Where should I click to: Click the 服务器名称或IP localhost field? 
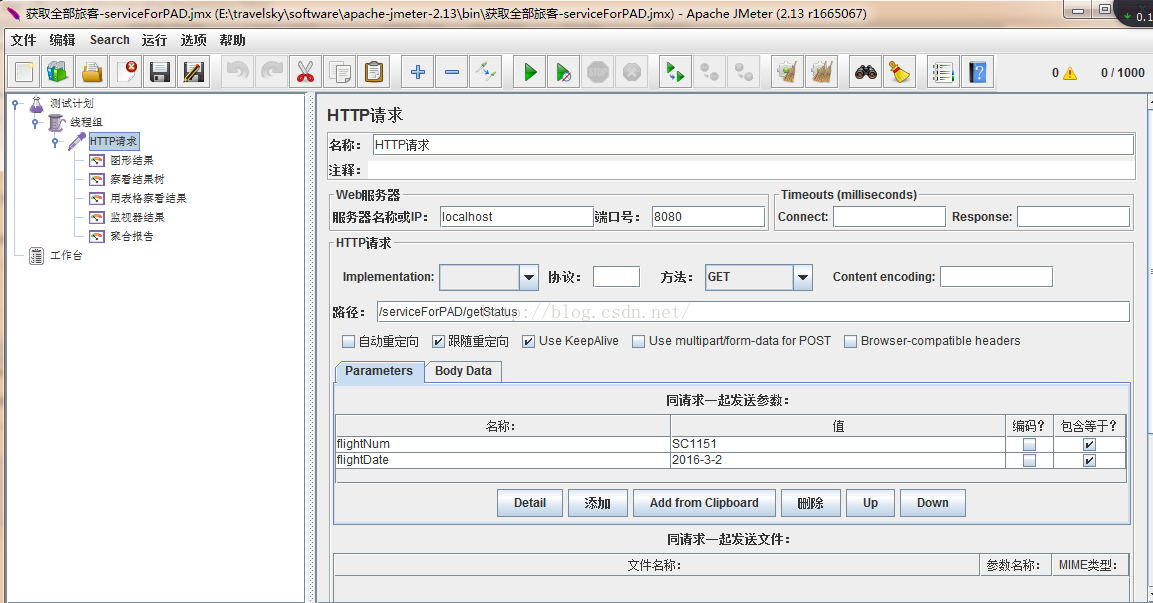[516, 217]
